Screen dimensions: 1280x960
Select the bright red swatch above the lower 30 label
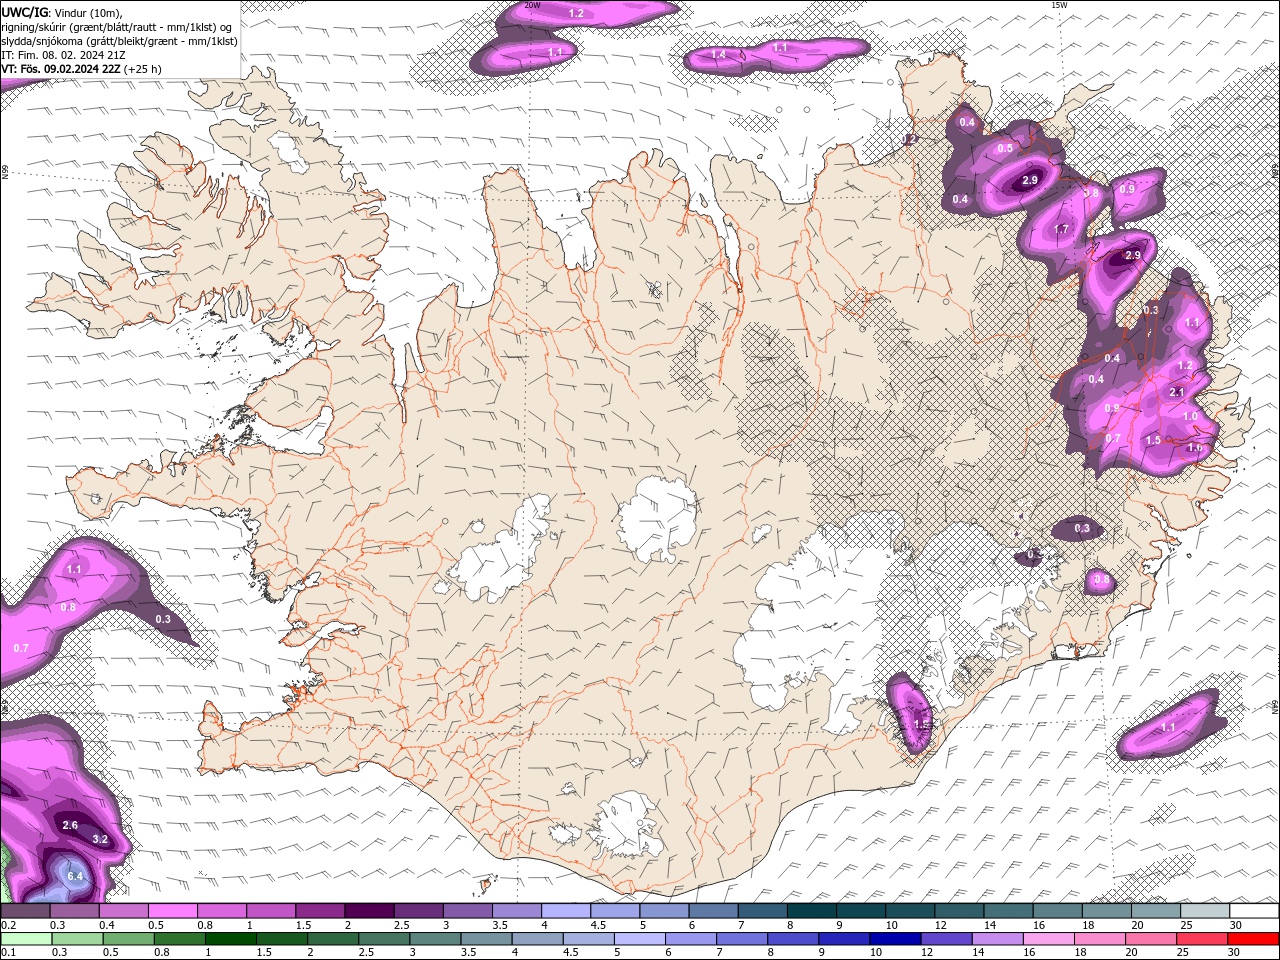click(x=1253, y=939)
